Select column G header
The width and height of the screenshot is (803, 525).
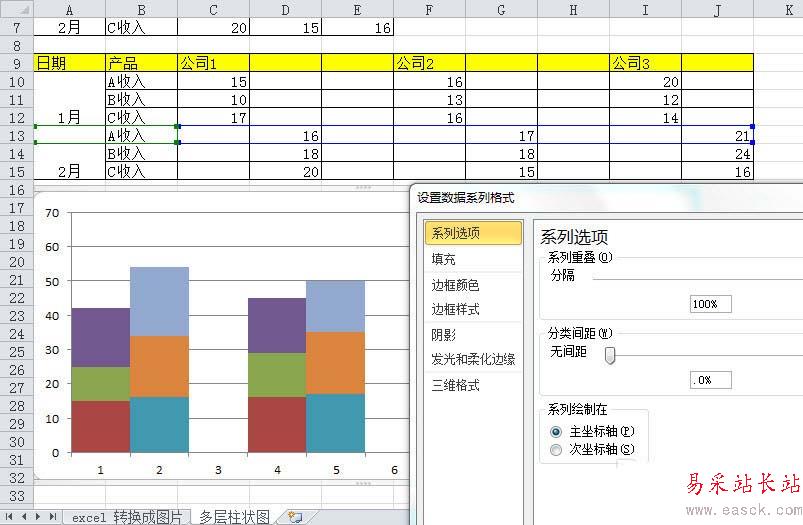[x=501, y=9]
